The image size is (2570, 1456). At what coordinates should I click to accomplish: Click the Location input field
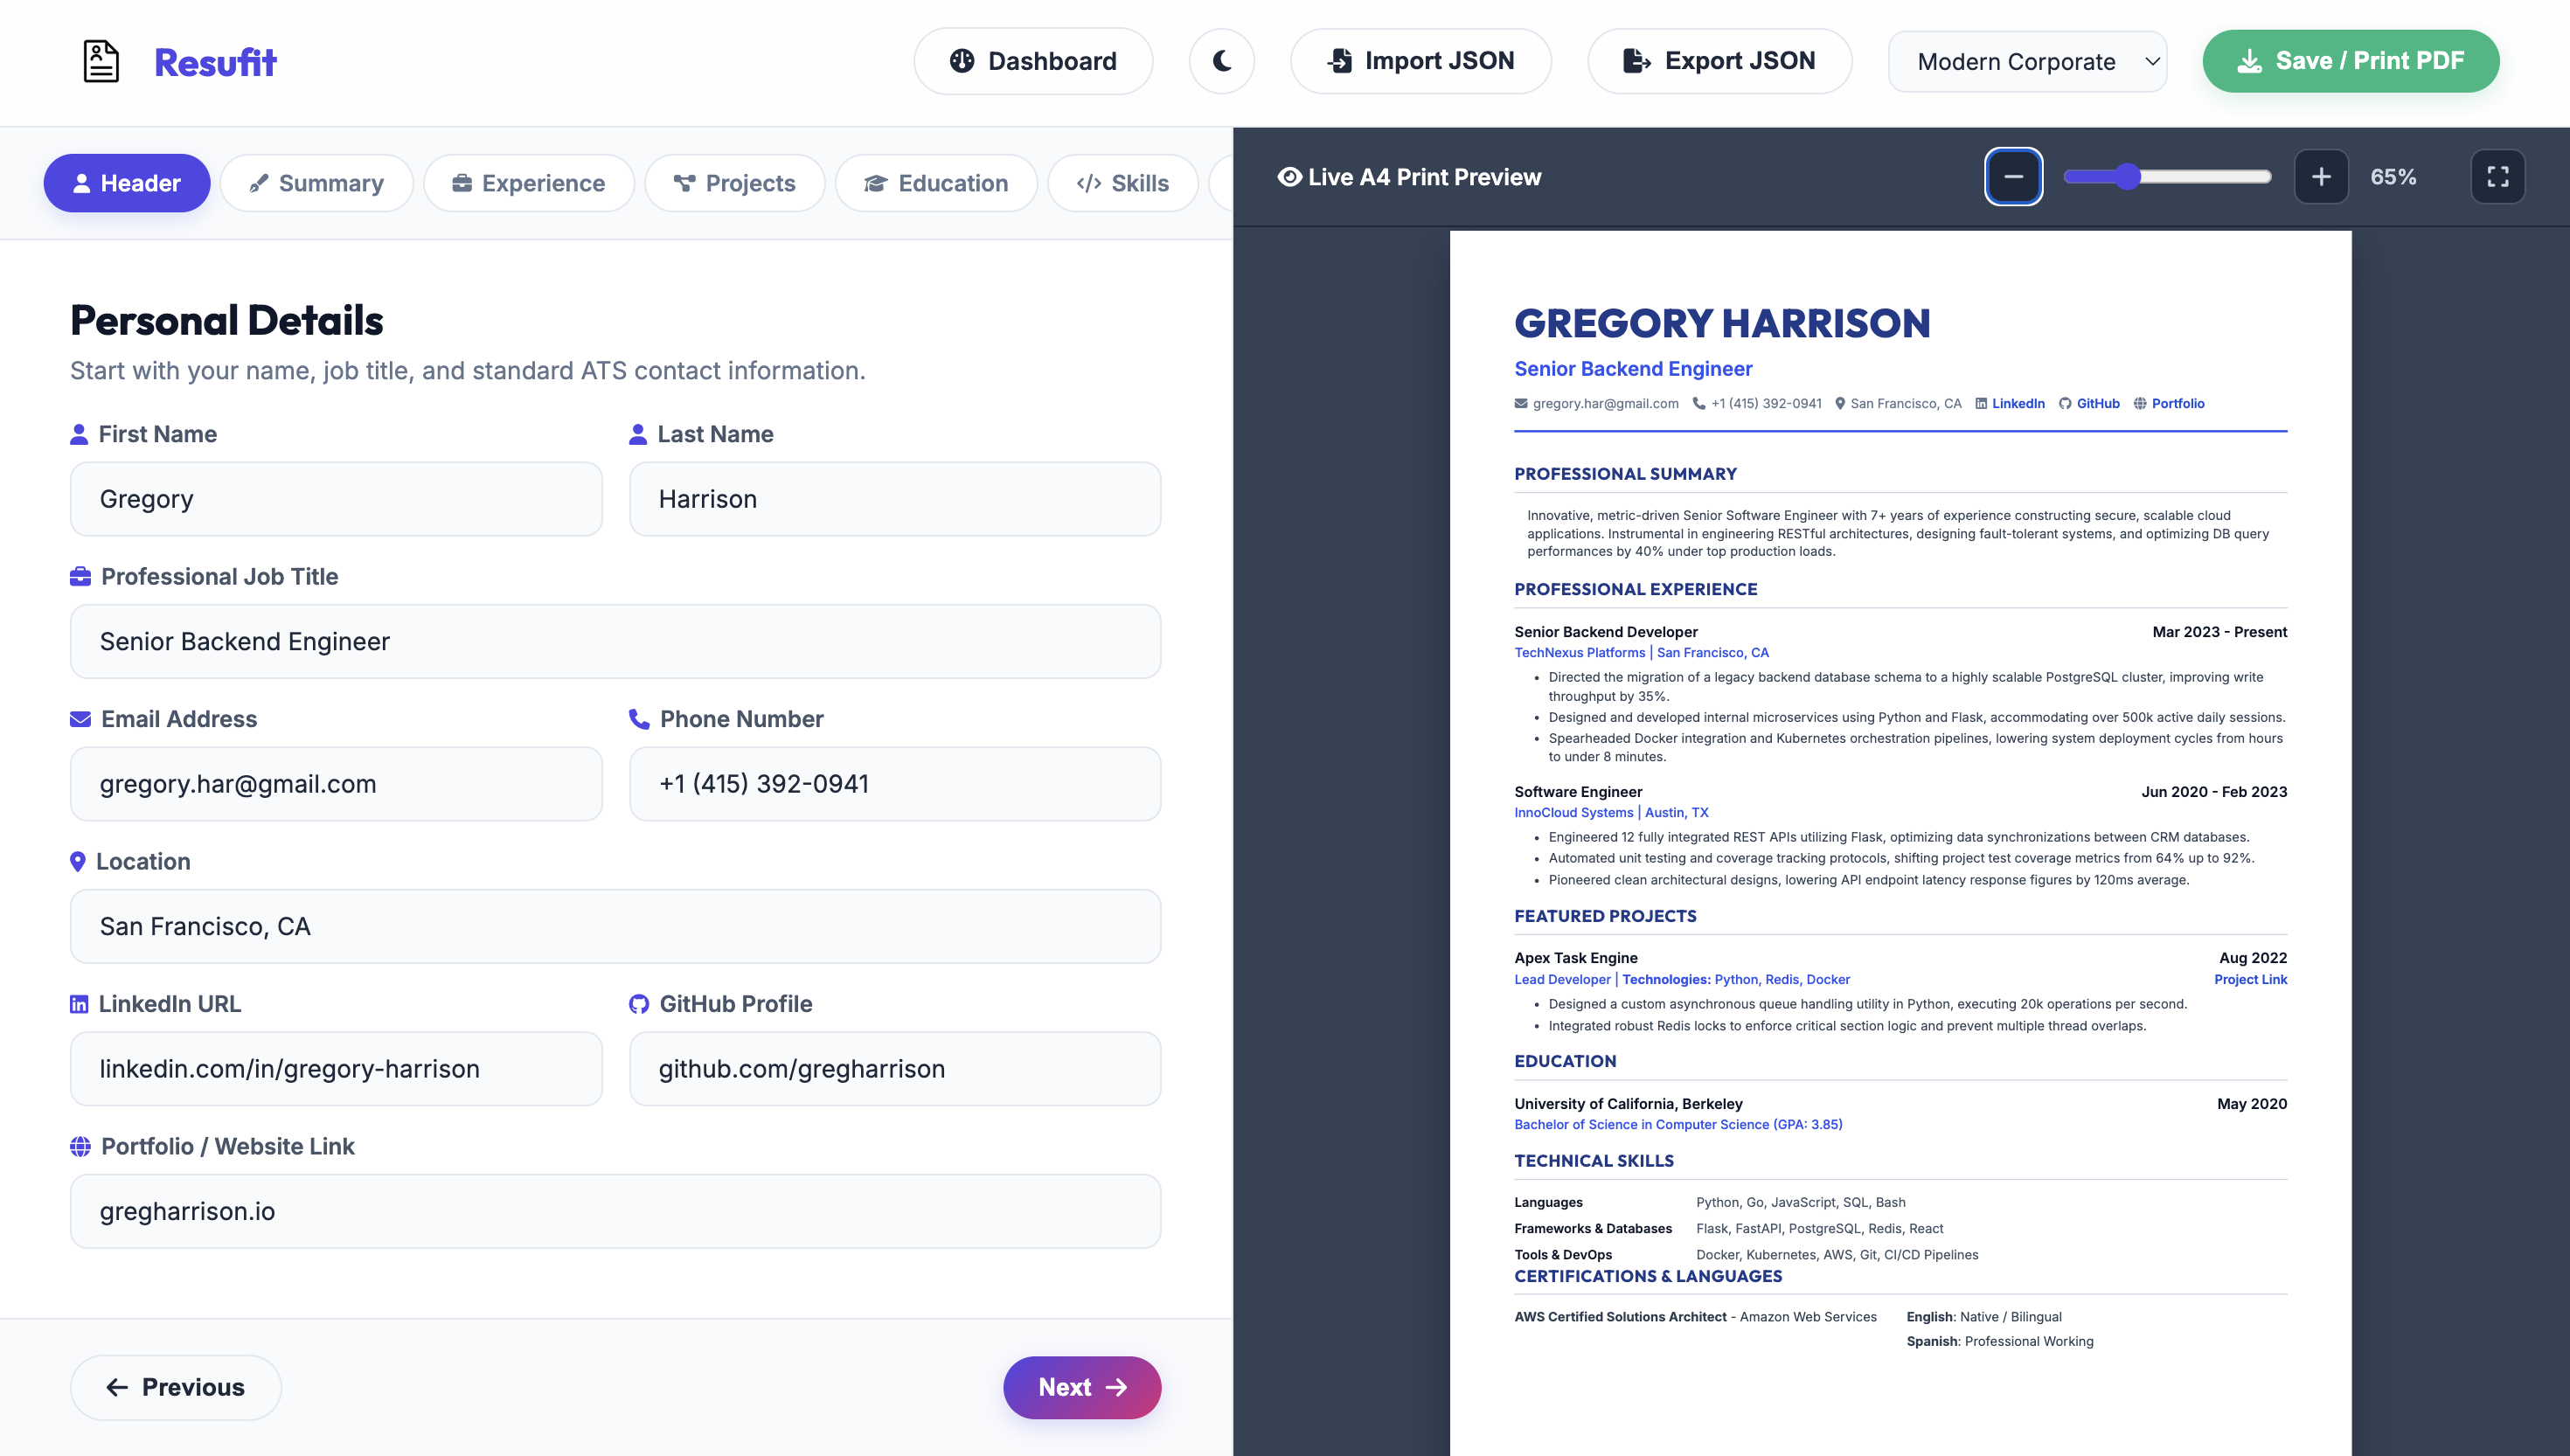click(x=615, y=926)
